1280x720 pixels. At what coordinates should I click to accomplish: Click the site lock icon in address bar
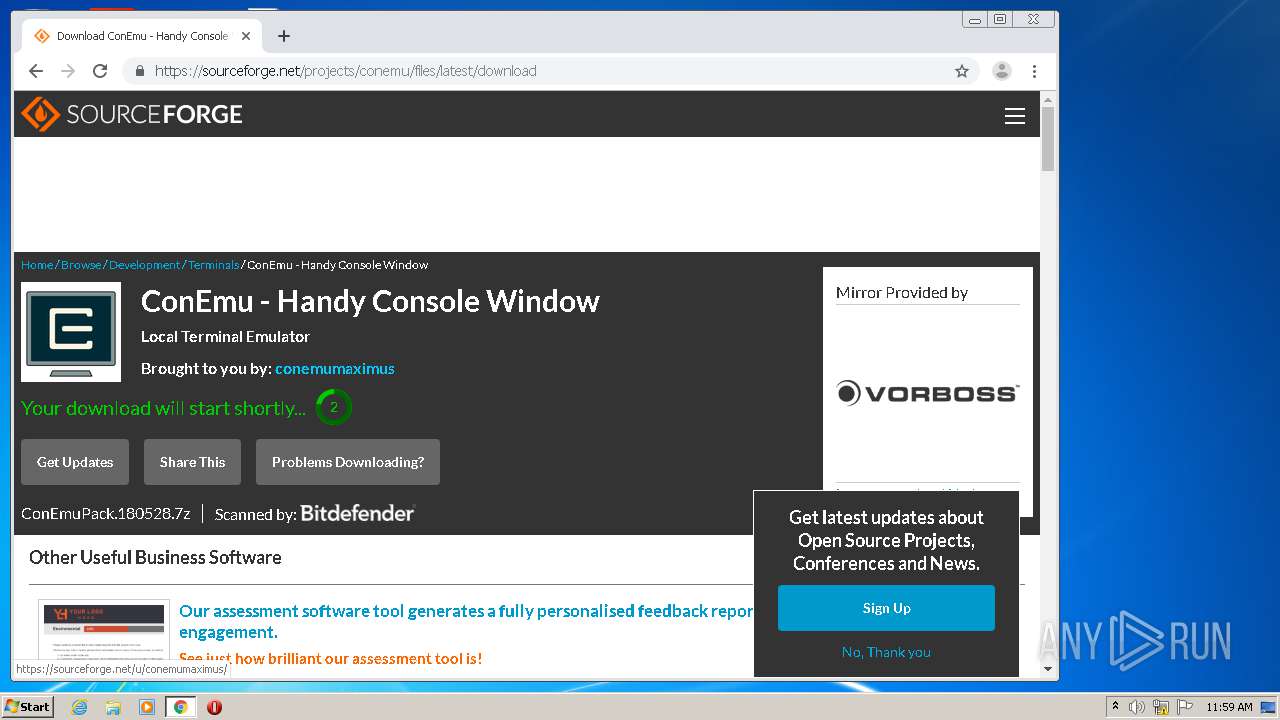tap(140, 71)
